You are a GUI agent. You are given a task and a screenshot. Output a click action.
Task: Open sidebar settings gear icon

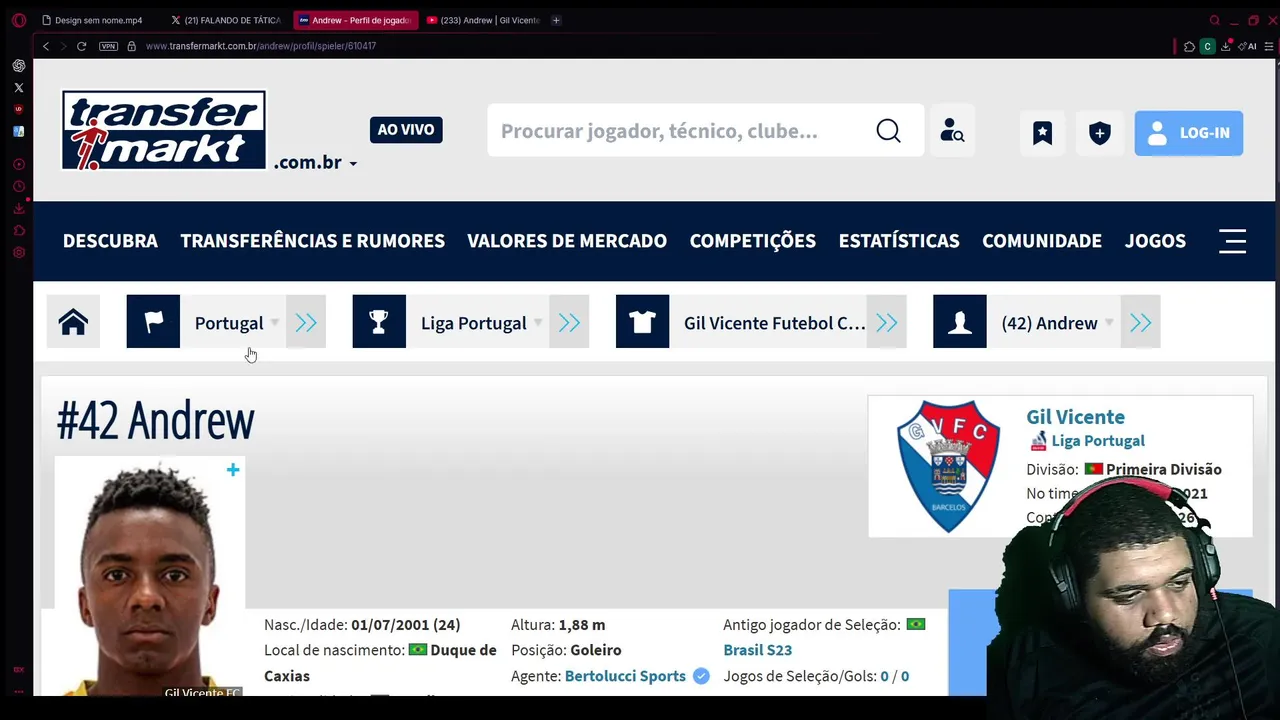coord(18,252)
